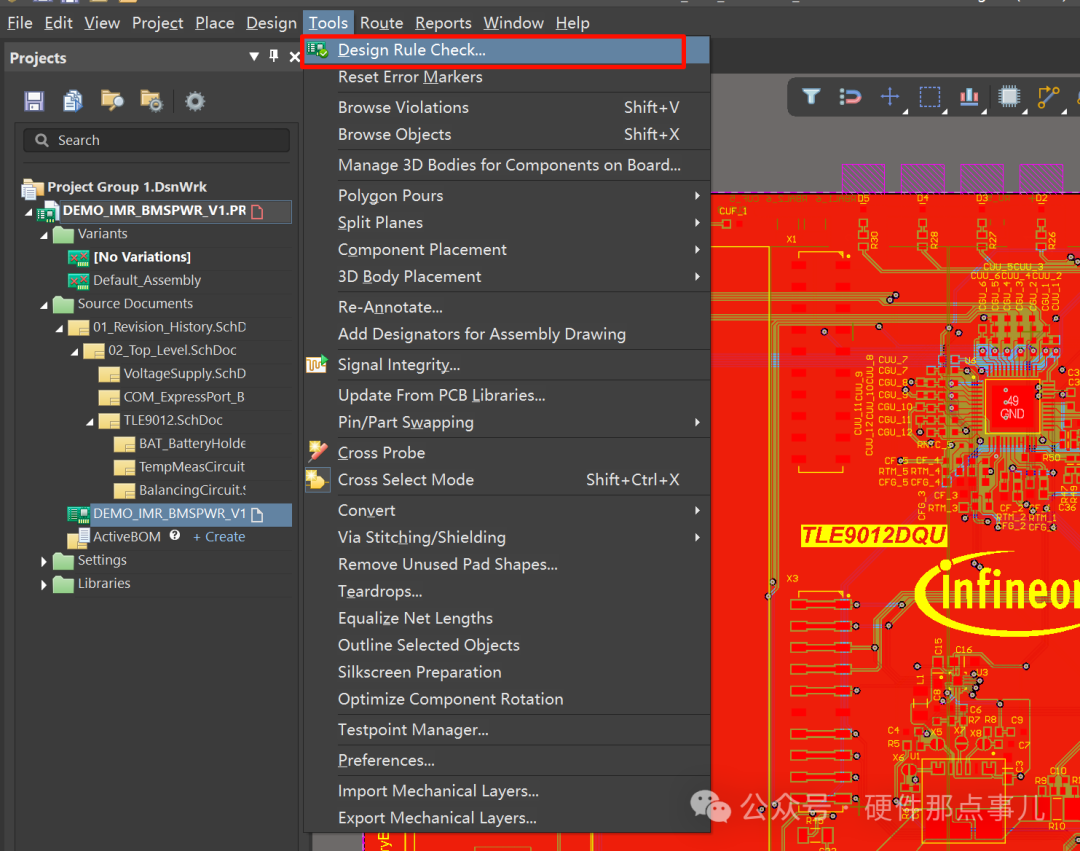Open the gear settings icon in Projects panel

pyautogui.click(x=195, y=102)
